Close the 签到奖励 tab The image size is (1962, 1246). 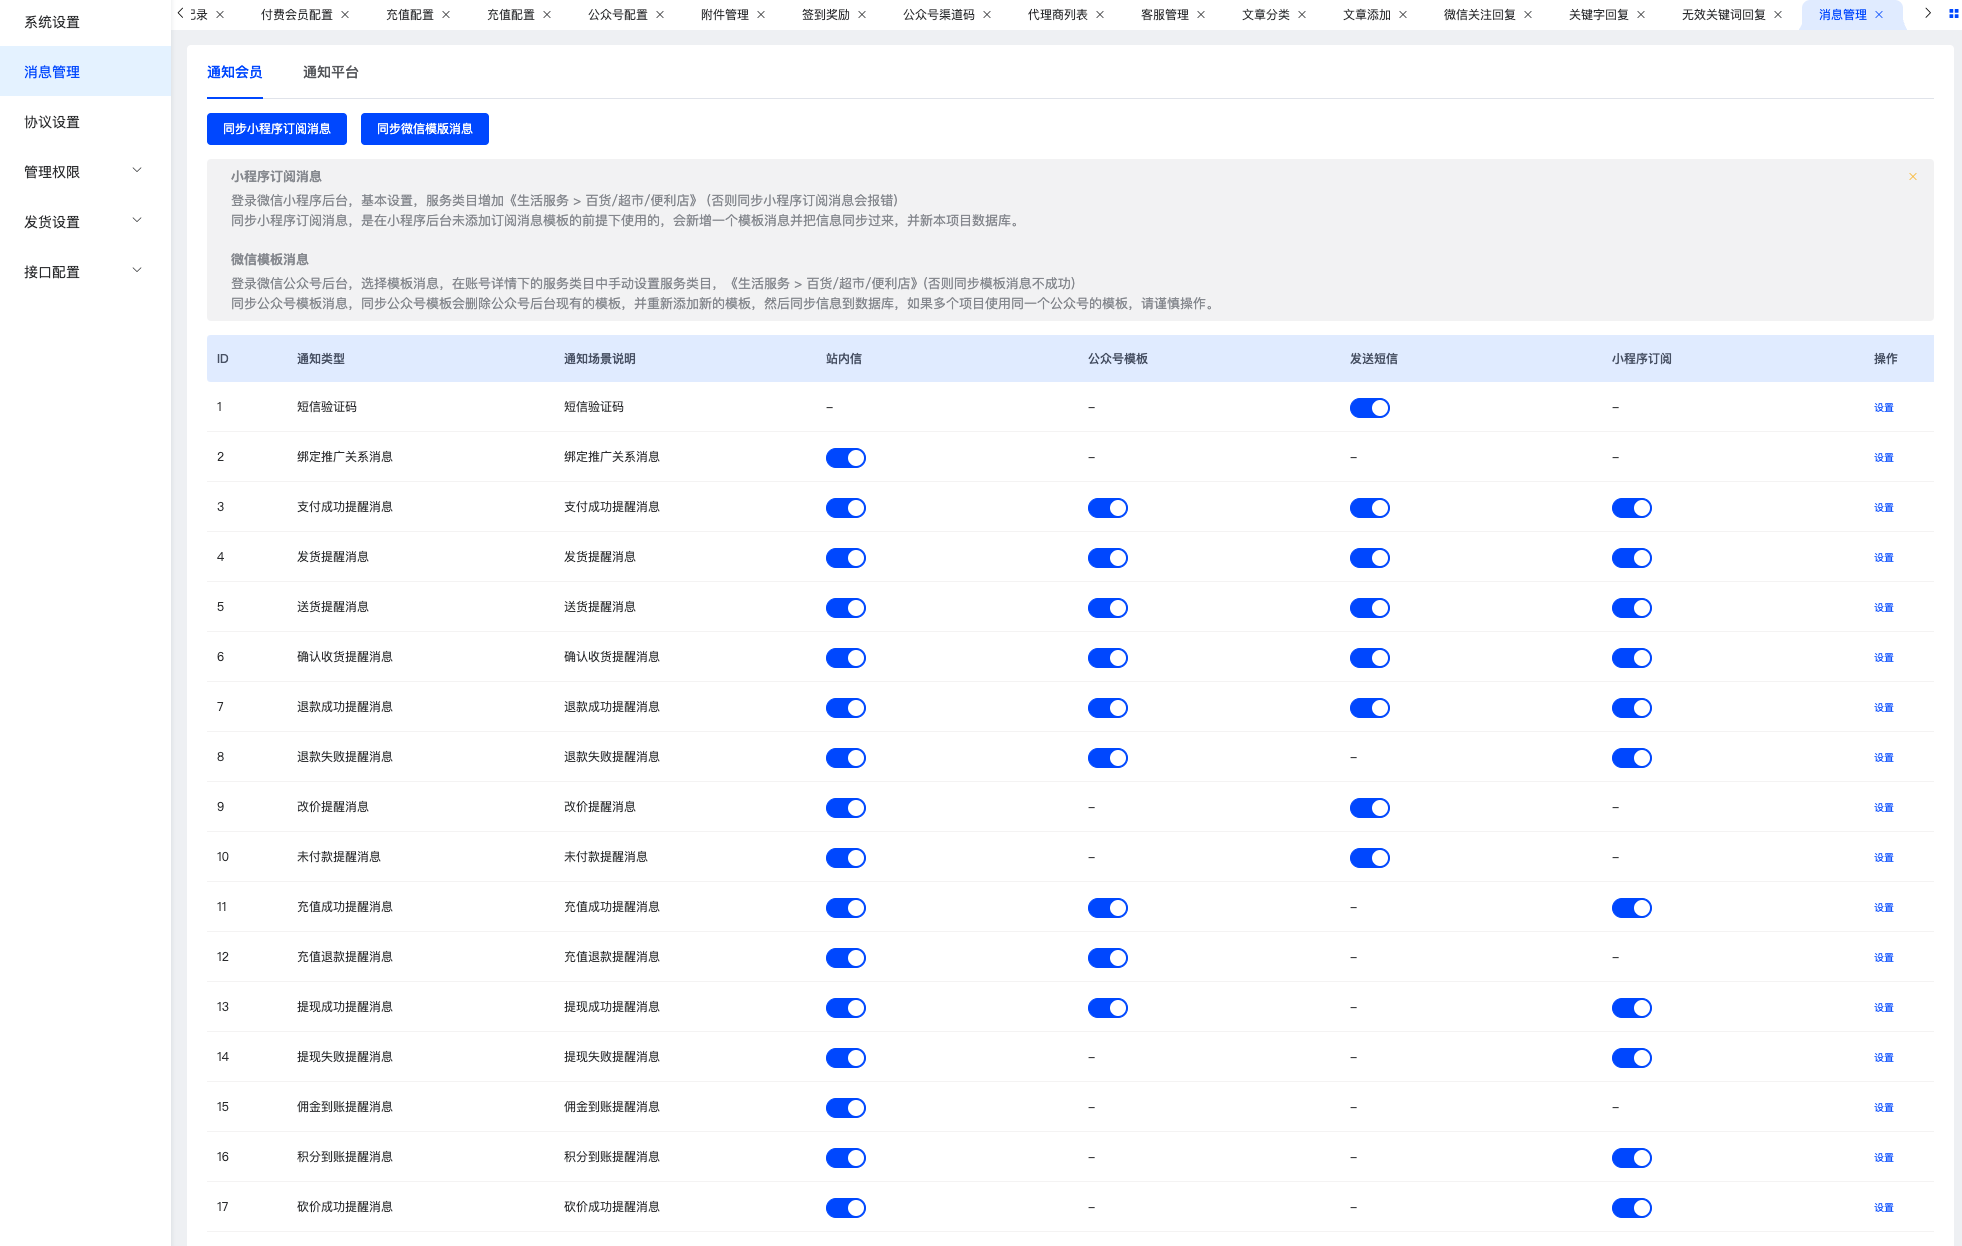click(862, 15)
